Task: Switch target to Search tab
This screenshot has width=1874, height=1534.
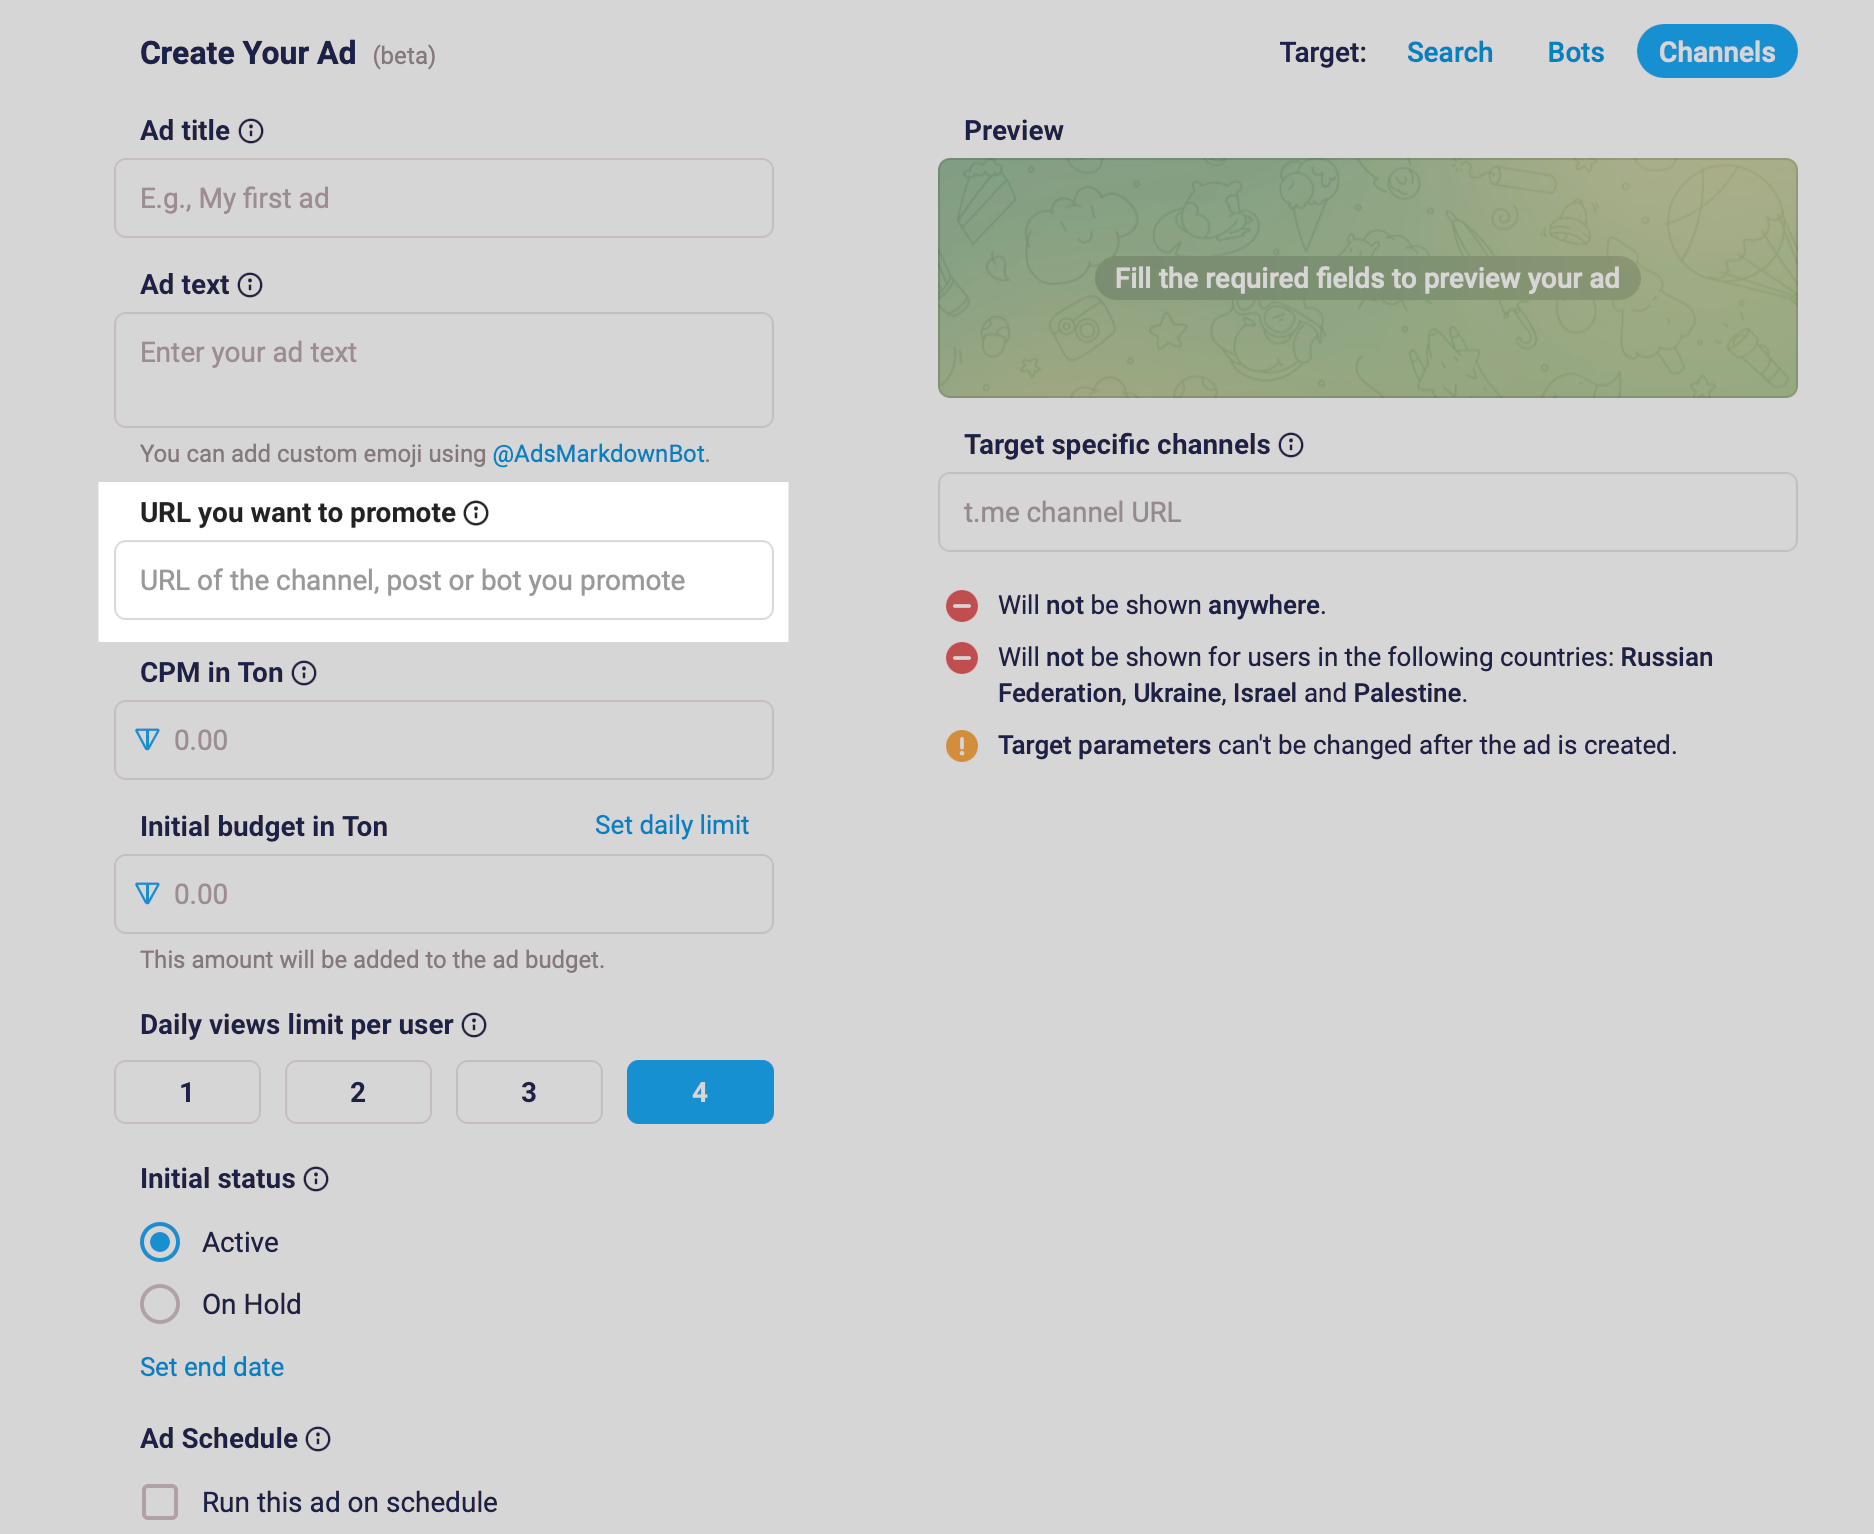Action: coord(1449,52)
